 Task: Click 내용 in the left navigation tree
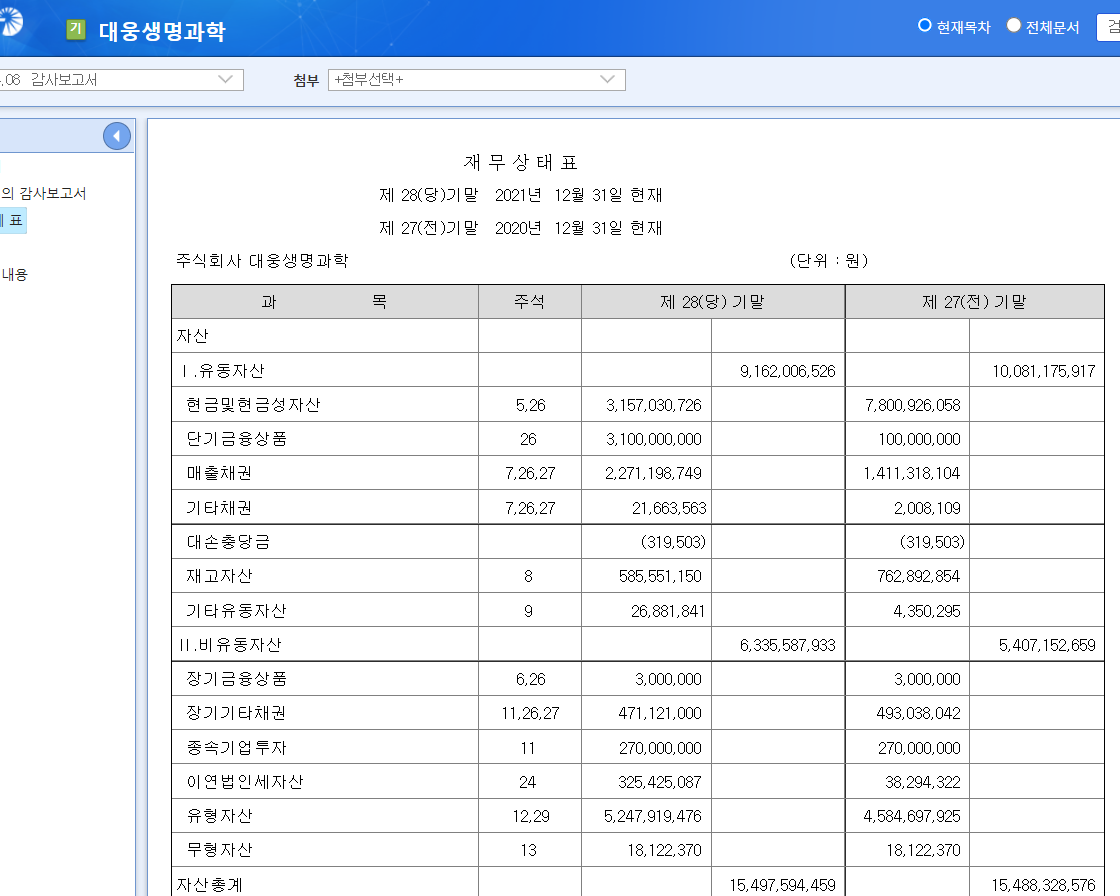click(x=14, y=273)
